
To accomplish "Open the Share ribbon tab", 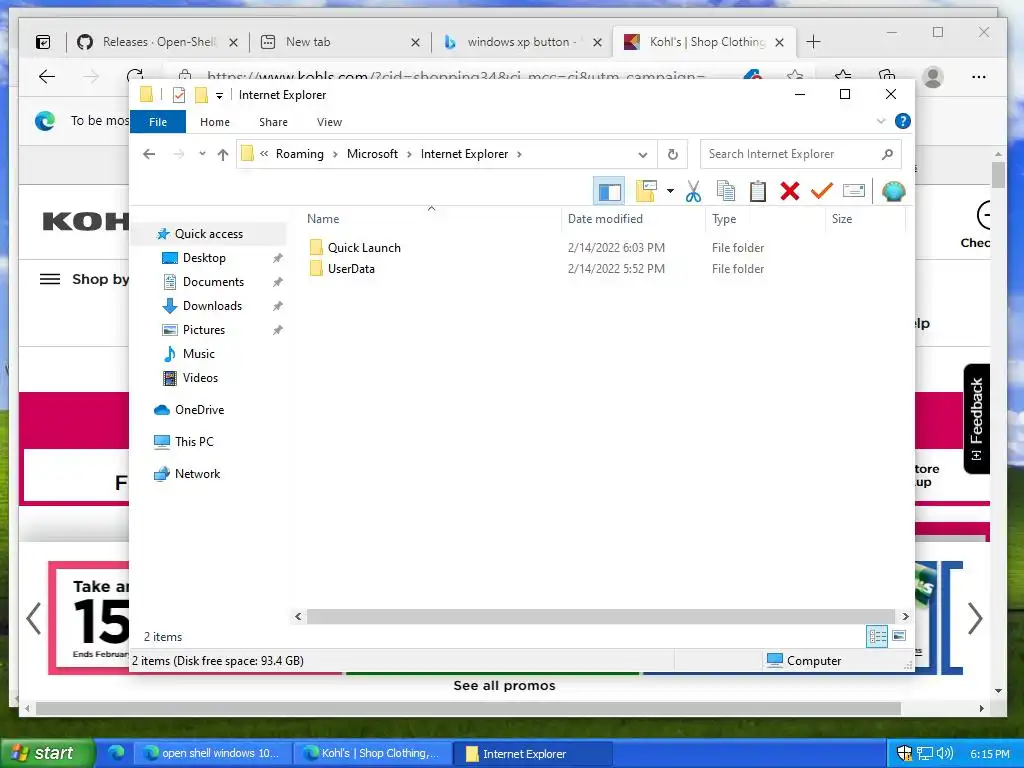I will (x=273, y=122).
